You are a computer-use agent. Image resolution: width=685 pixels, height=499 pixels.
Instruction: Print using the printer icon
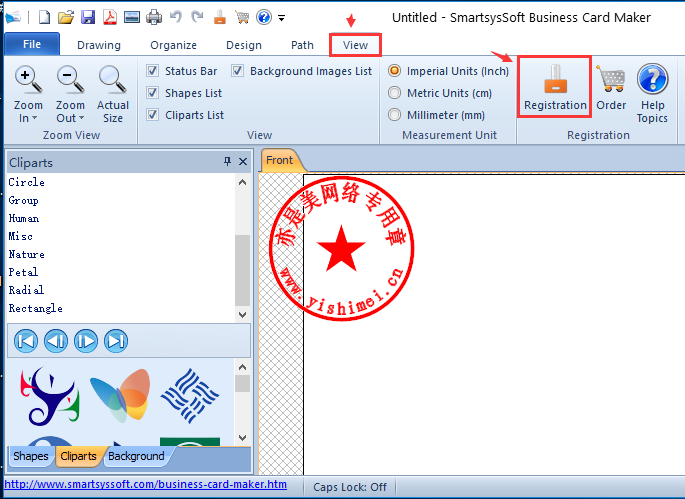point(154,17)
